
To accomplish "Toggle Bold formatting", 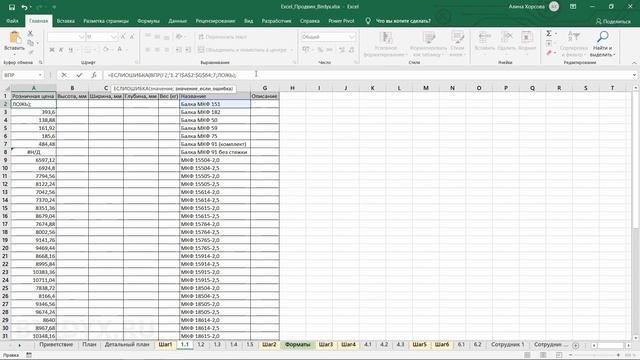I will (x=52, y=50).
